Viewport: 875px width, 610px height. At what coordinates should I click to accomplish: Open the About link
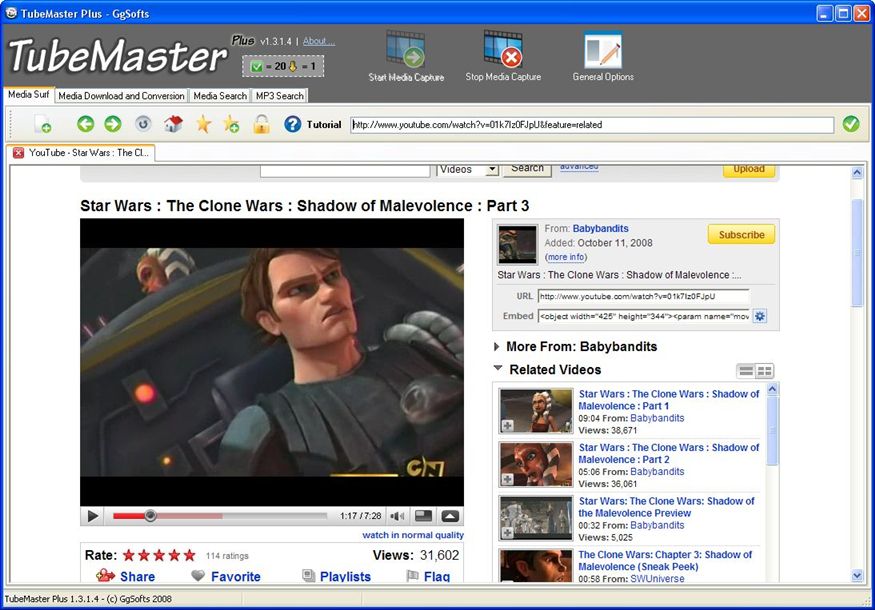[319, 41]
